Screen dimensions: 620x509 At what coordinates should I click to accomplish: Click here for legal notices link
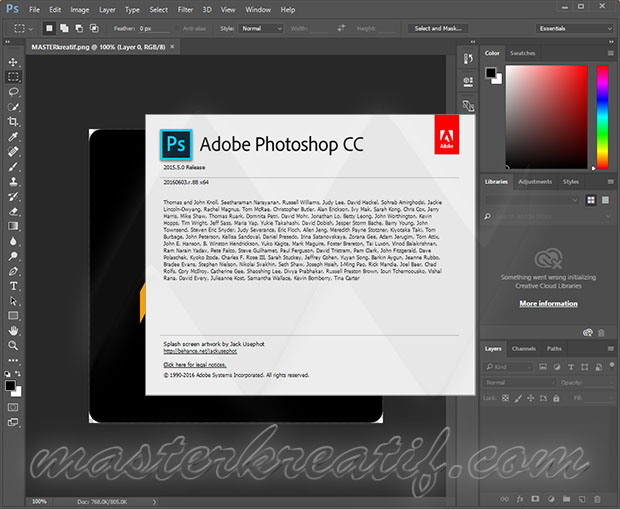coord(195,365)
